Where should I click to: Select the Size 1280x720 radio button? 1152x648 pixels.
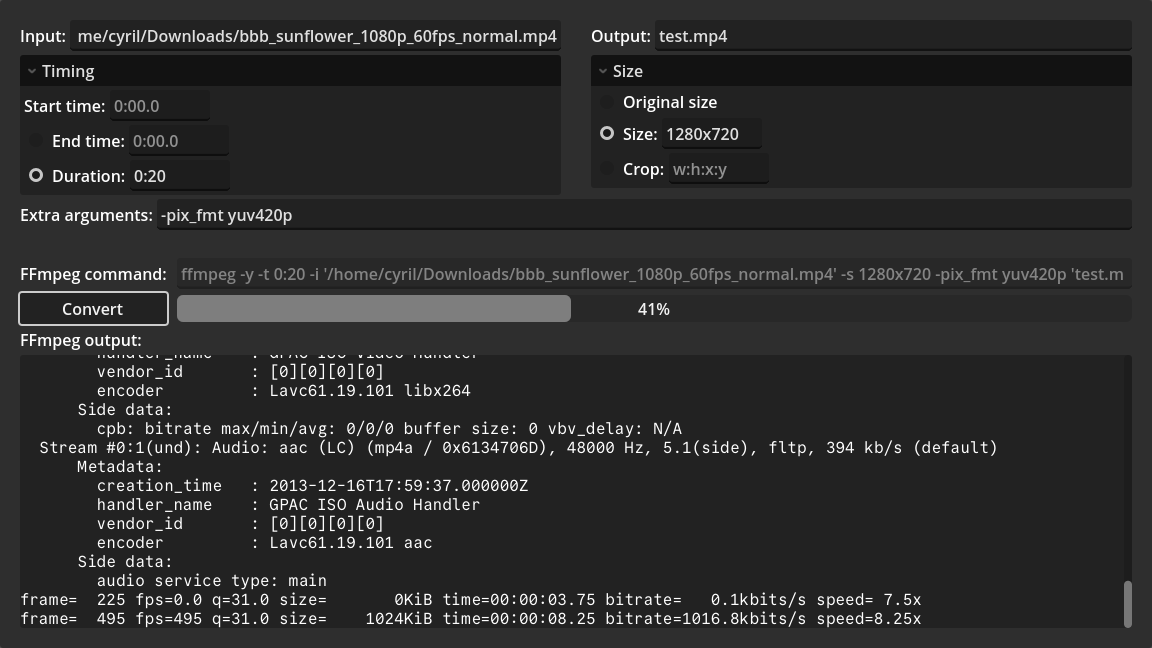pyautogui.click(x=607, y=133)
